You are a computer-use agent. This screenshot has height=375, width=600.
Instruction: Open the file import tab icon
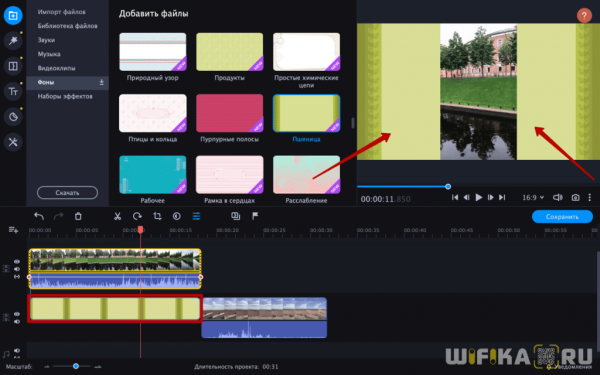13,16
